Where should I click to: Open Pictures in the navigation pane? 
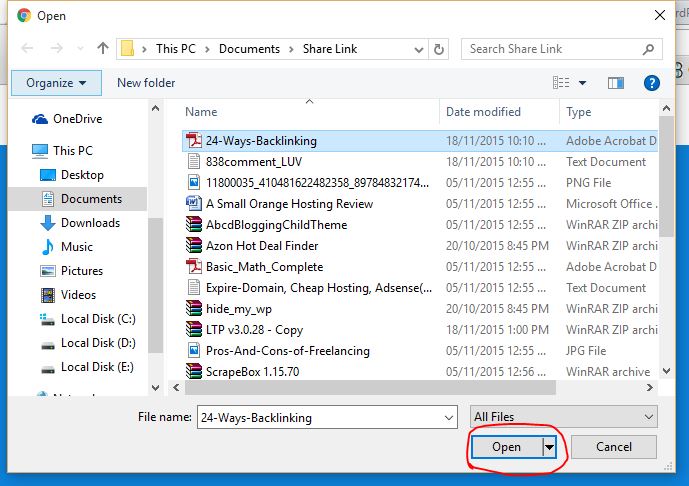tap(72, 271)
